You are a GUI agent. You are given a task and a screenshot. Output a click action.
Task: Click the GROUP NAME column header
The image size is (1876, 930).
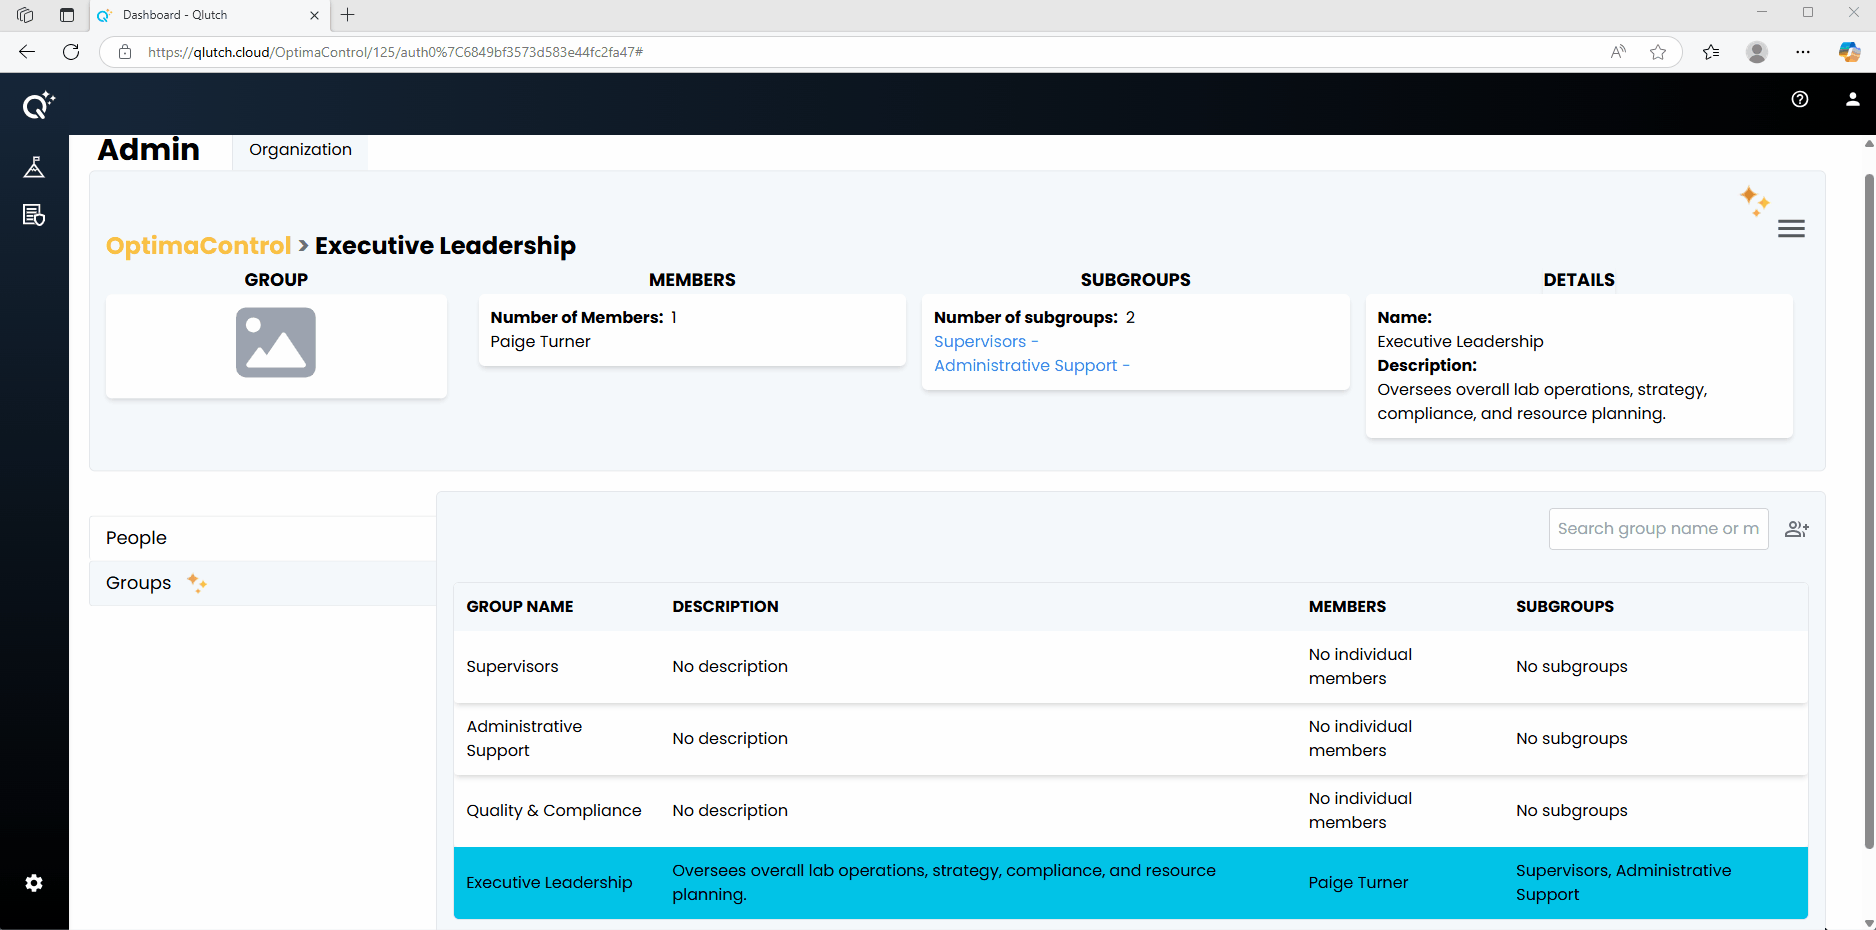(519, 607)
